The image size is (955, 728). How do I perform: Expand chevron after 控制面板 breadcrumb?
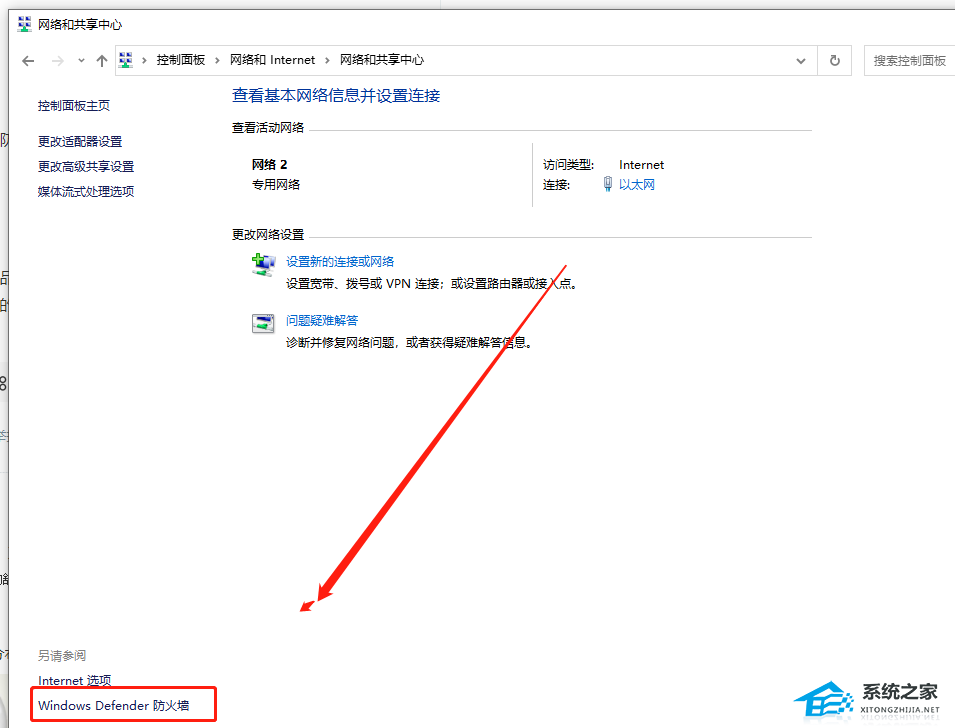click(217, 60)
